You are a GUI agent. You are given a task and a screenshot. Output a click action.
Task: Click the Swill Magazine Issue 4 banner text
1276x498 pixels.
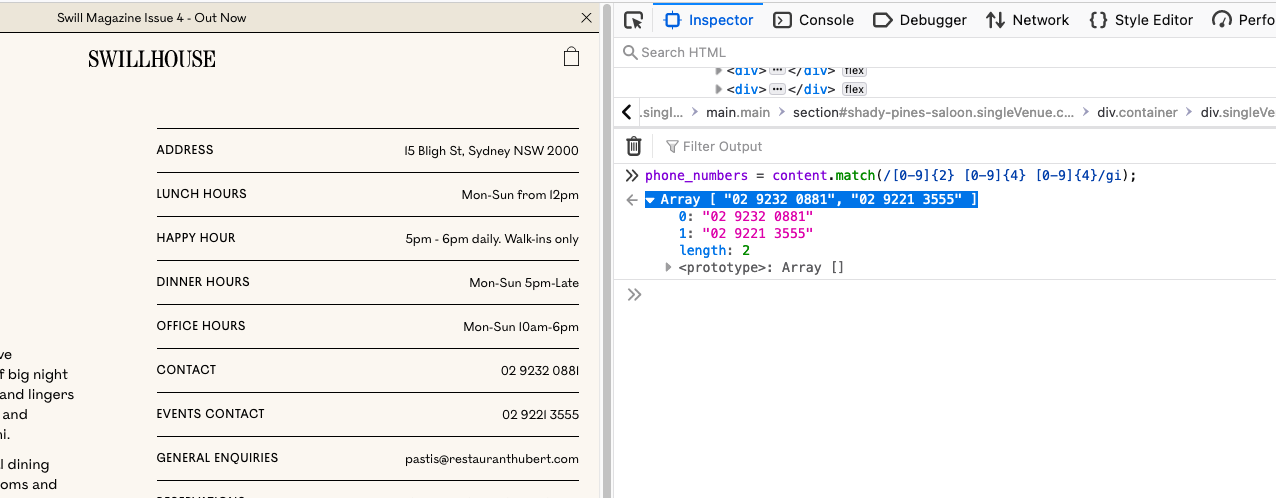[152, 18]
